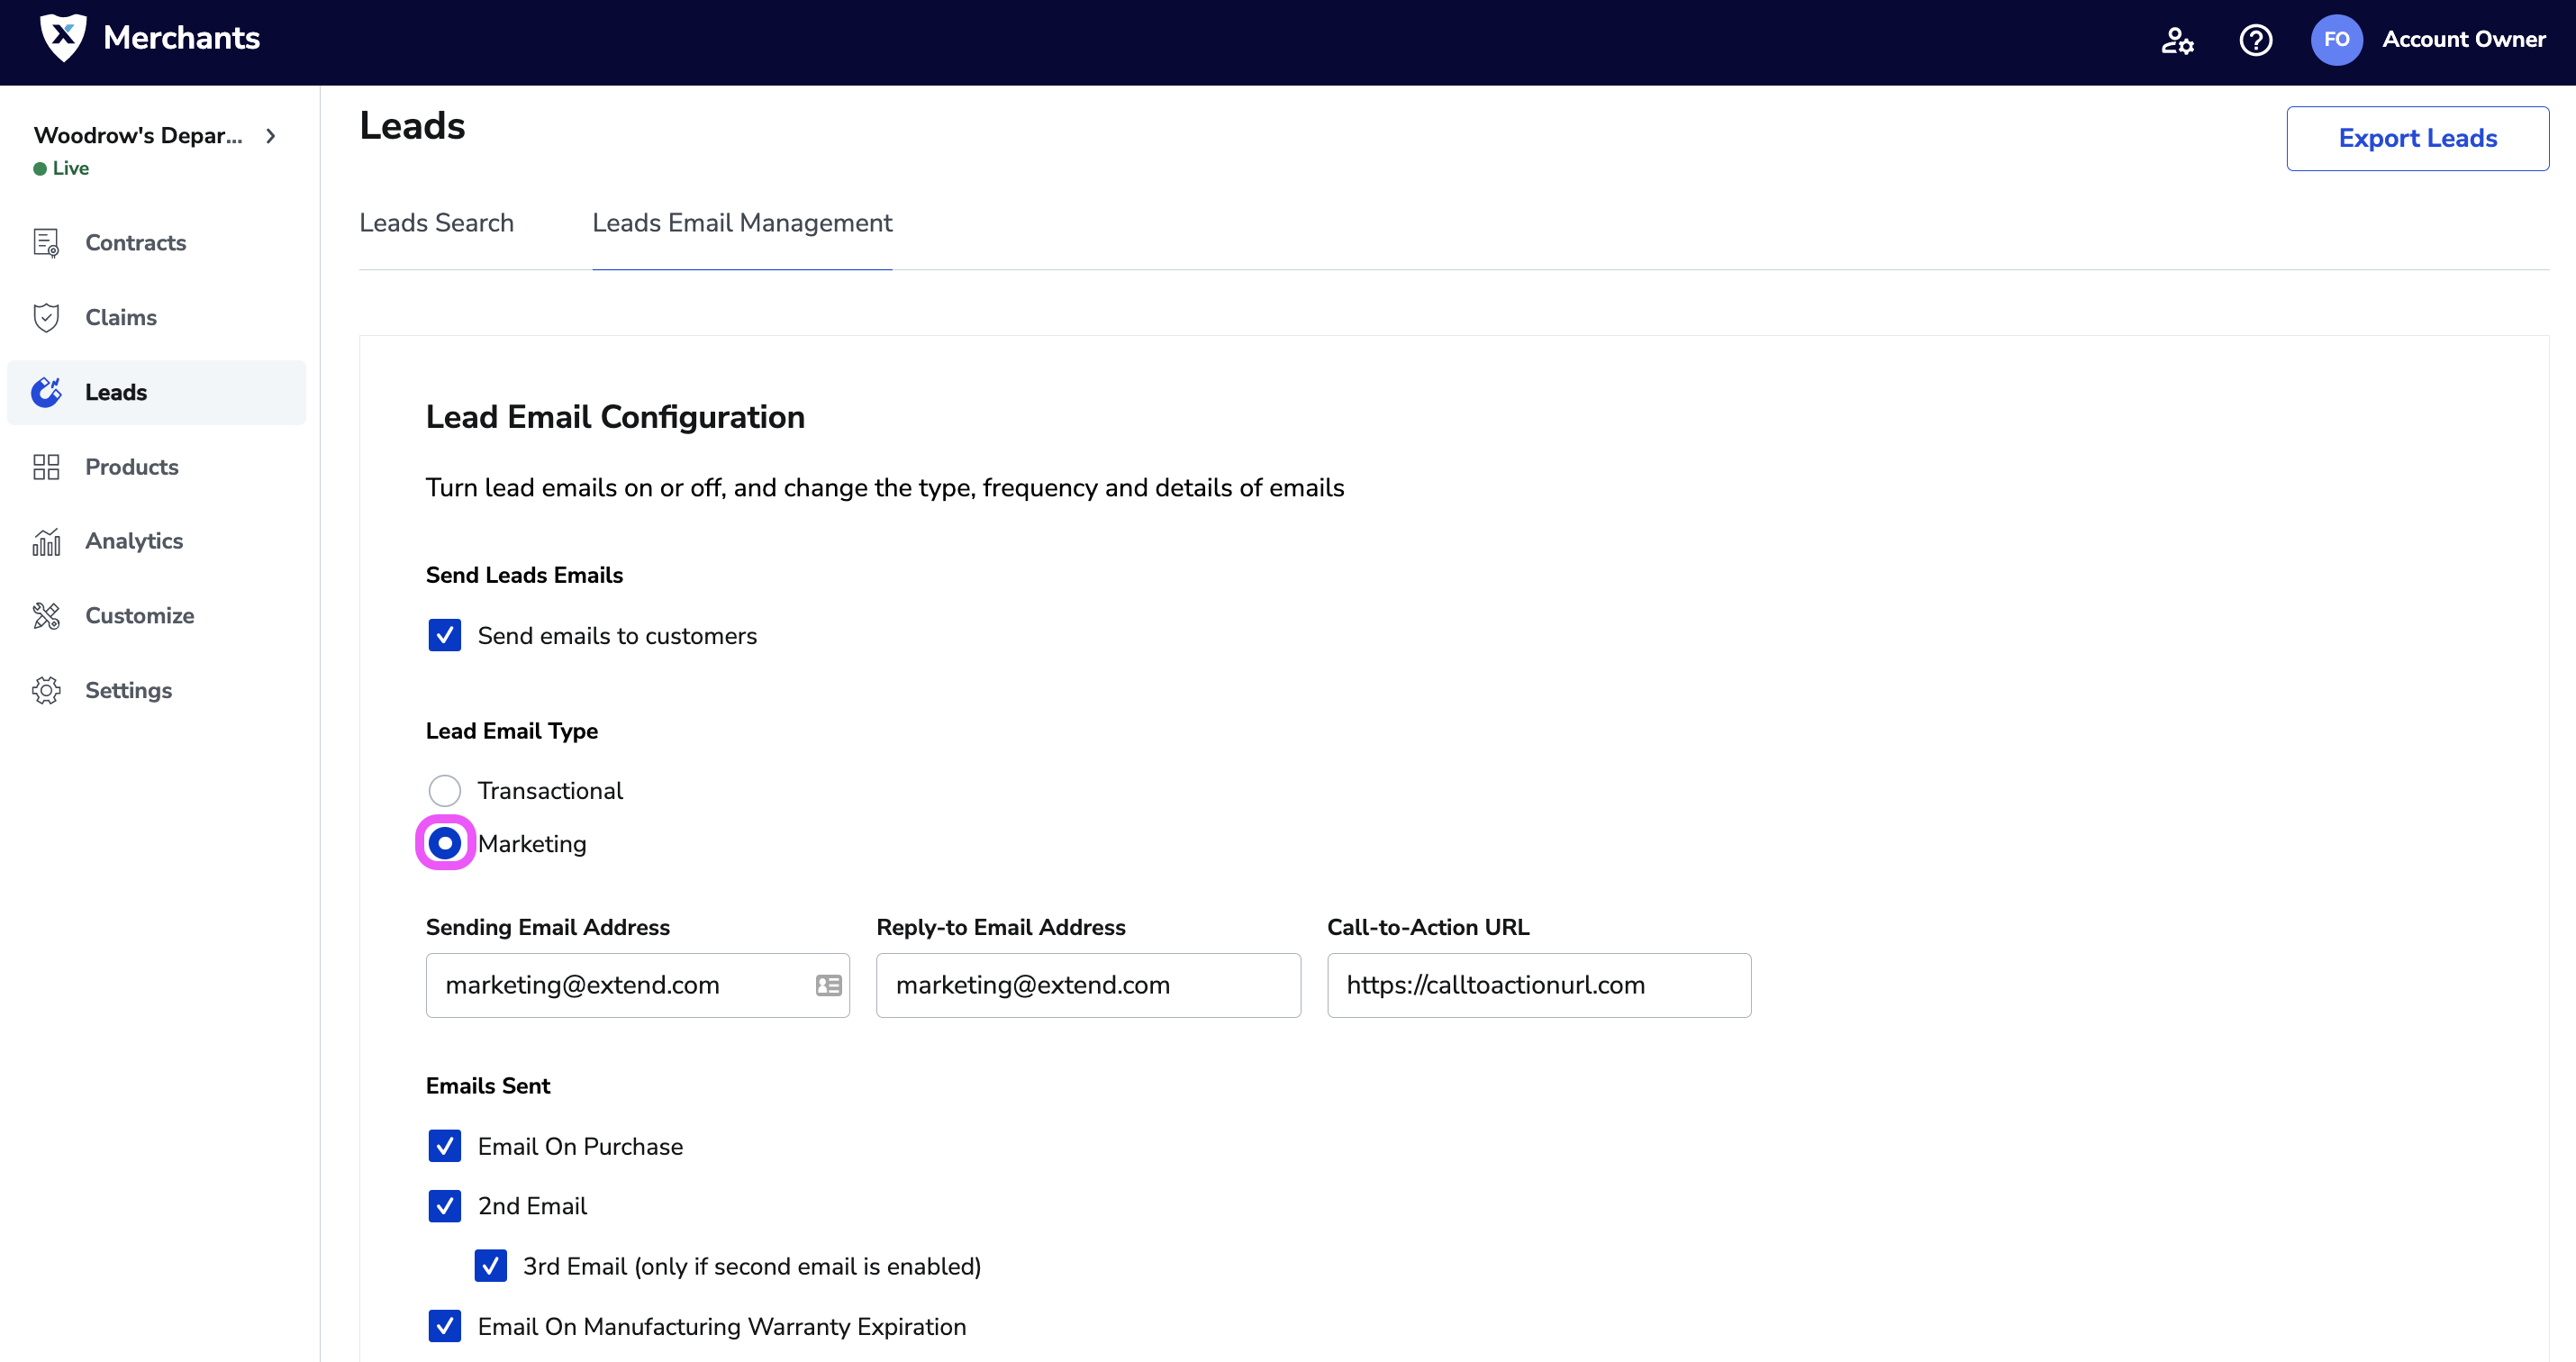Image resolution: width=2576 pixels, height=1362 pixels.
Task: Toggle 3rd Email checkbox off
Action: (490, 1266)
